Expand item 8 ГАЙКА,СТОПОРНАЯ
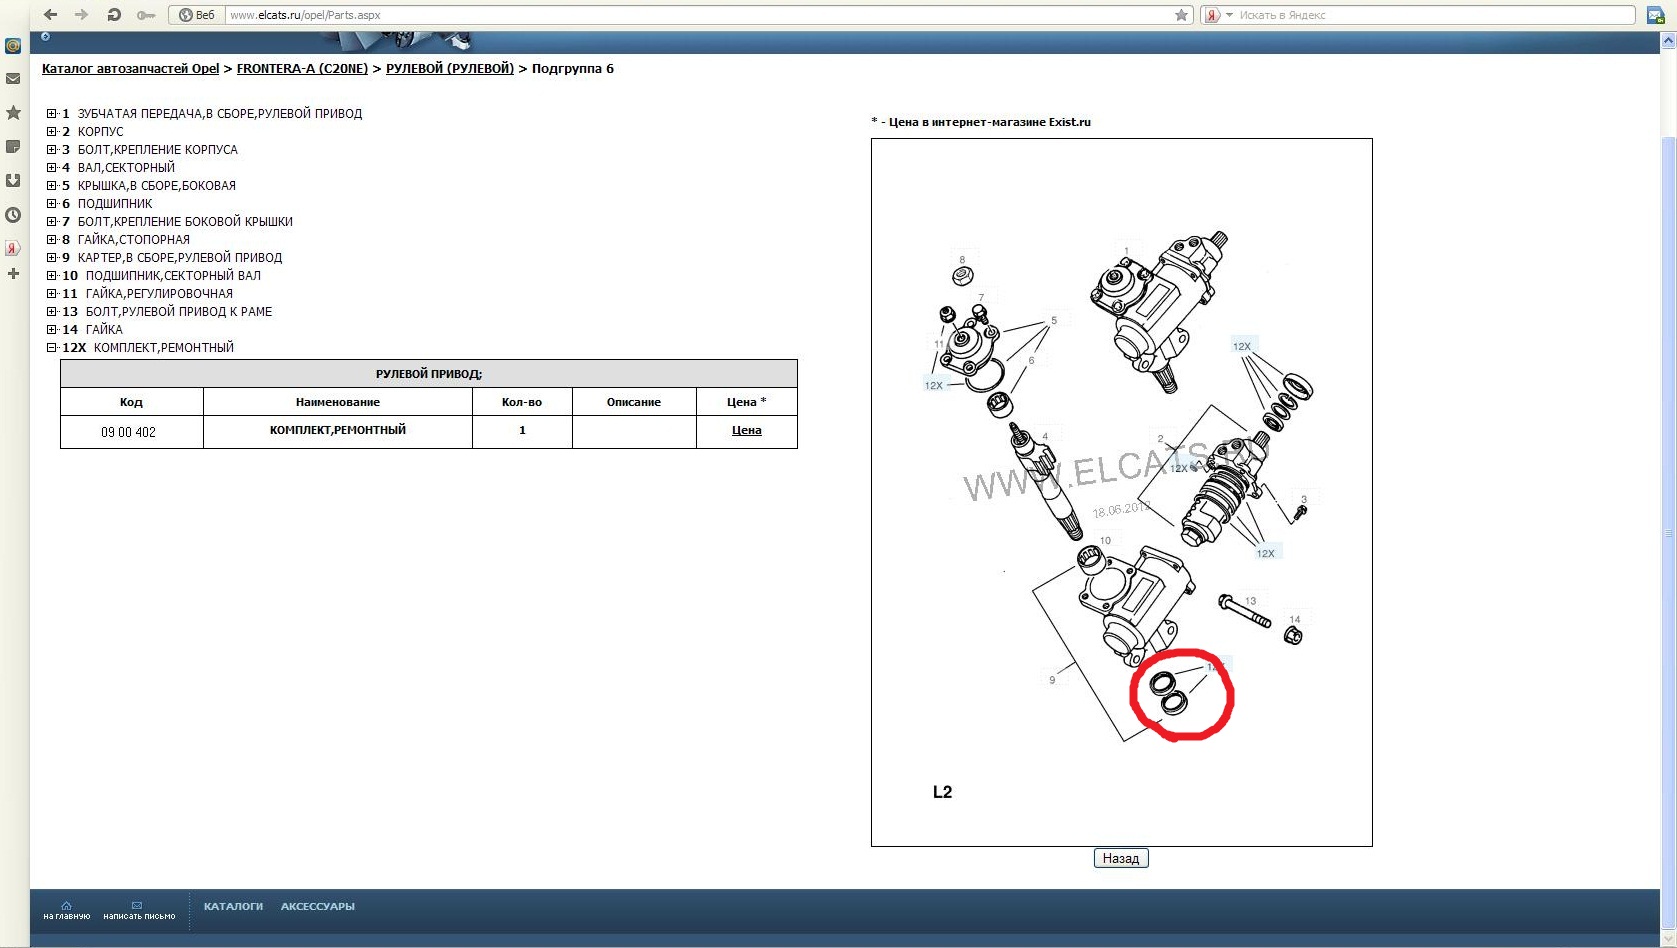Image resolution: width=1677 pixels, height=948 pixels. 52,240
